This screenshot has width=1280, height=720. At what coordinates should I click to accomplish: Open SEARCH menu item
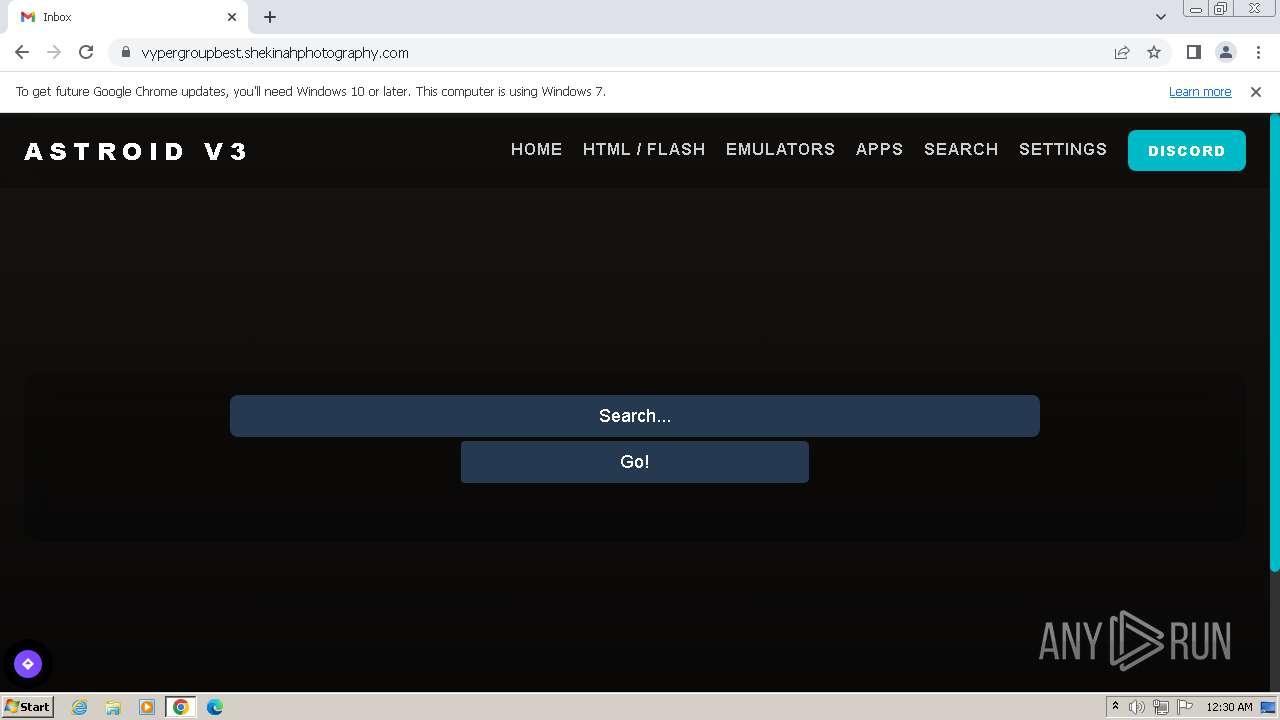click(961, 149)
